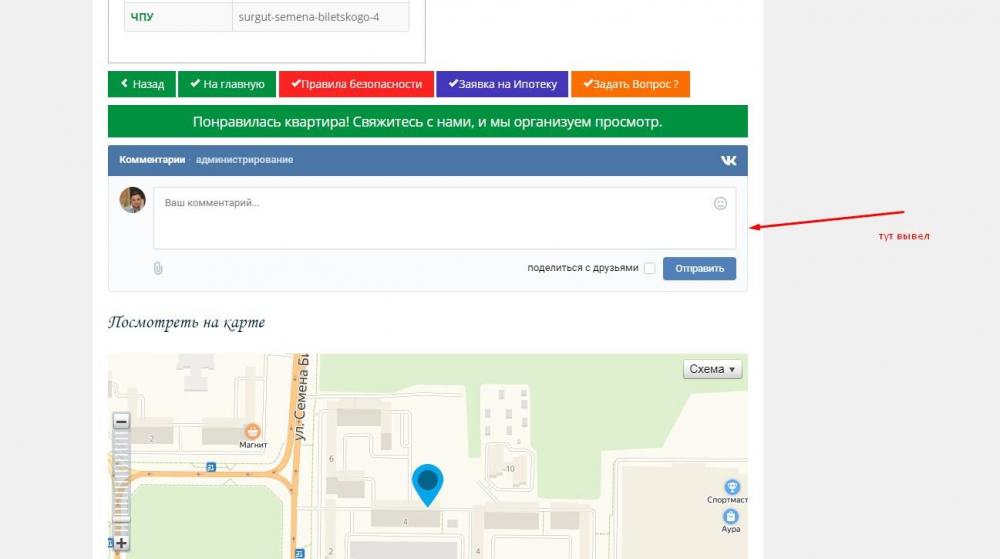Click the map zoom level slider

pyautogui.click(x=121, y=482)
